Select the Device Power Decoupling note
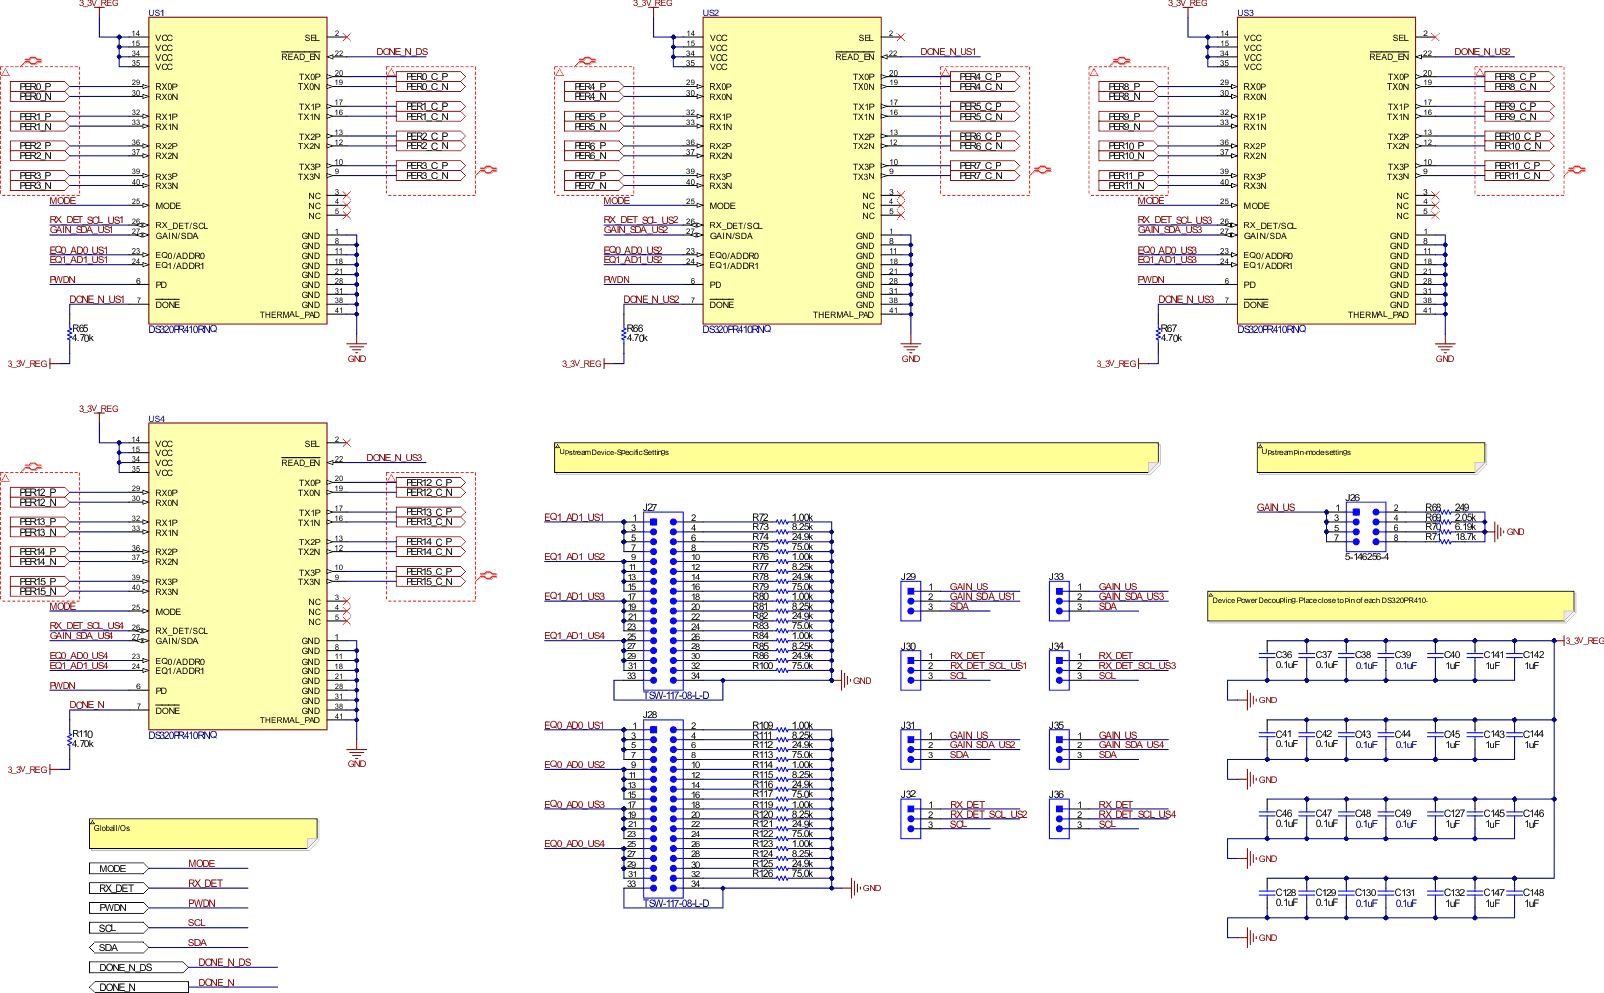Image resolution: width=1604 pixels, height=993 pixels. (1390, 605)
